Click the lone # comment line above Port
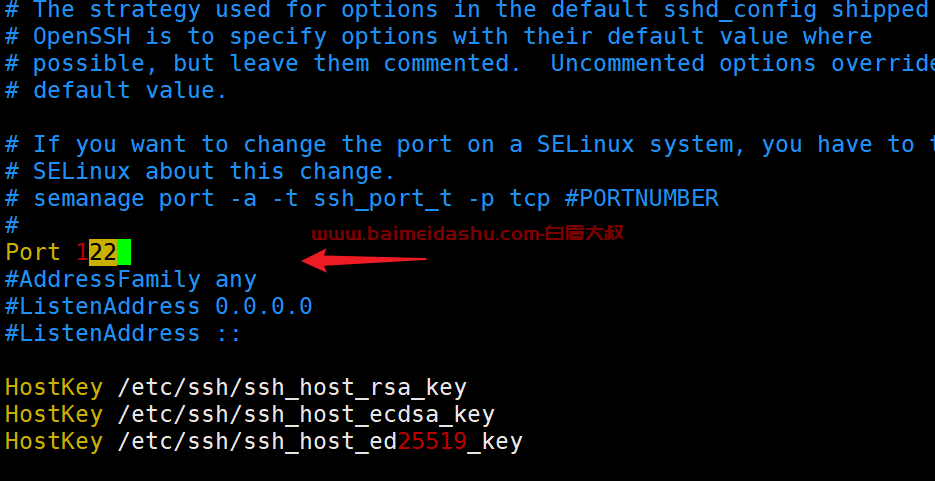 (12, 225)
